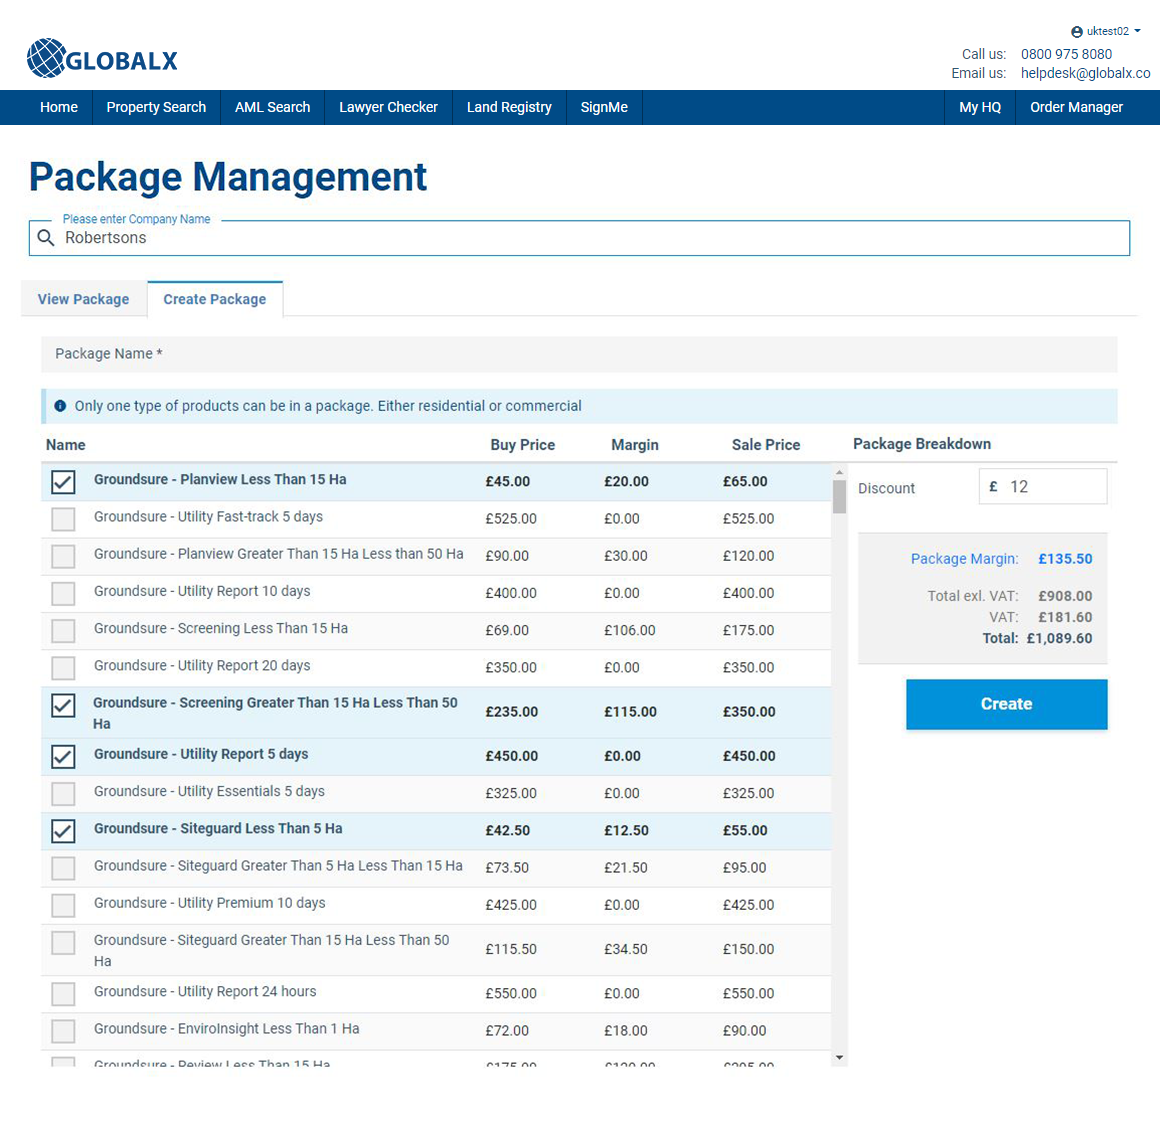
Task: Click the helpdesk@globalx.co email link
Action: pyautogui.click(x=1085, y=73)
